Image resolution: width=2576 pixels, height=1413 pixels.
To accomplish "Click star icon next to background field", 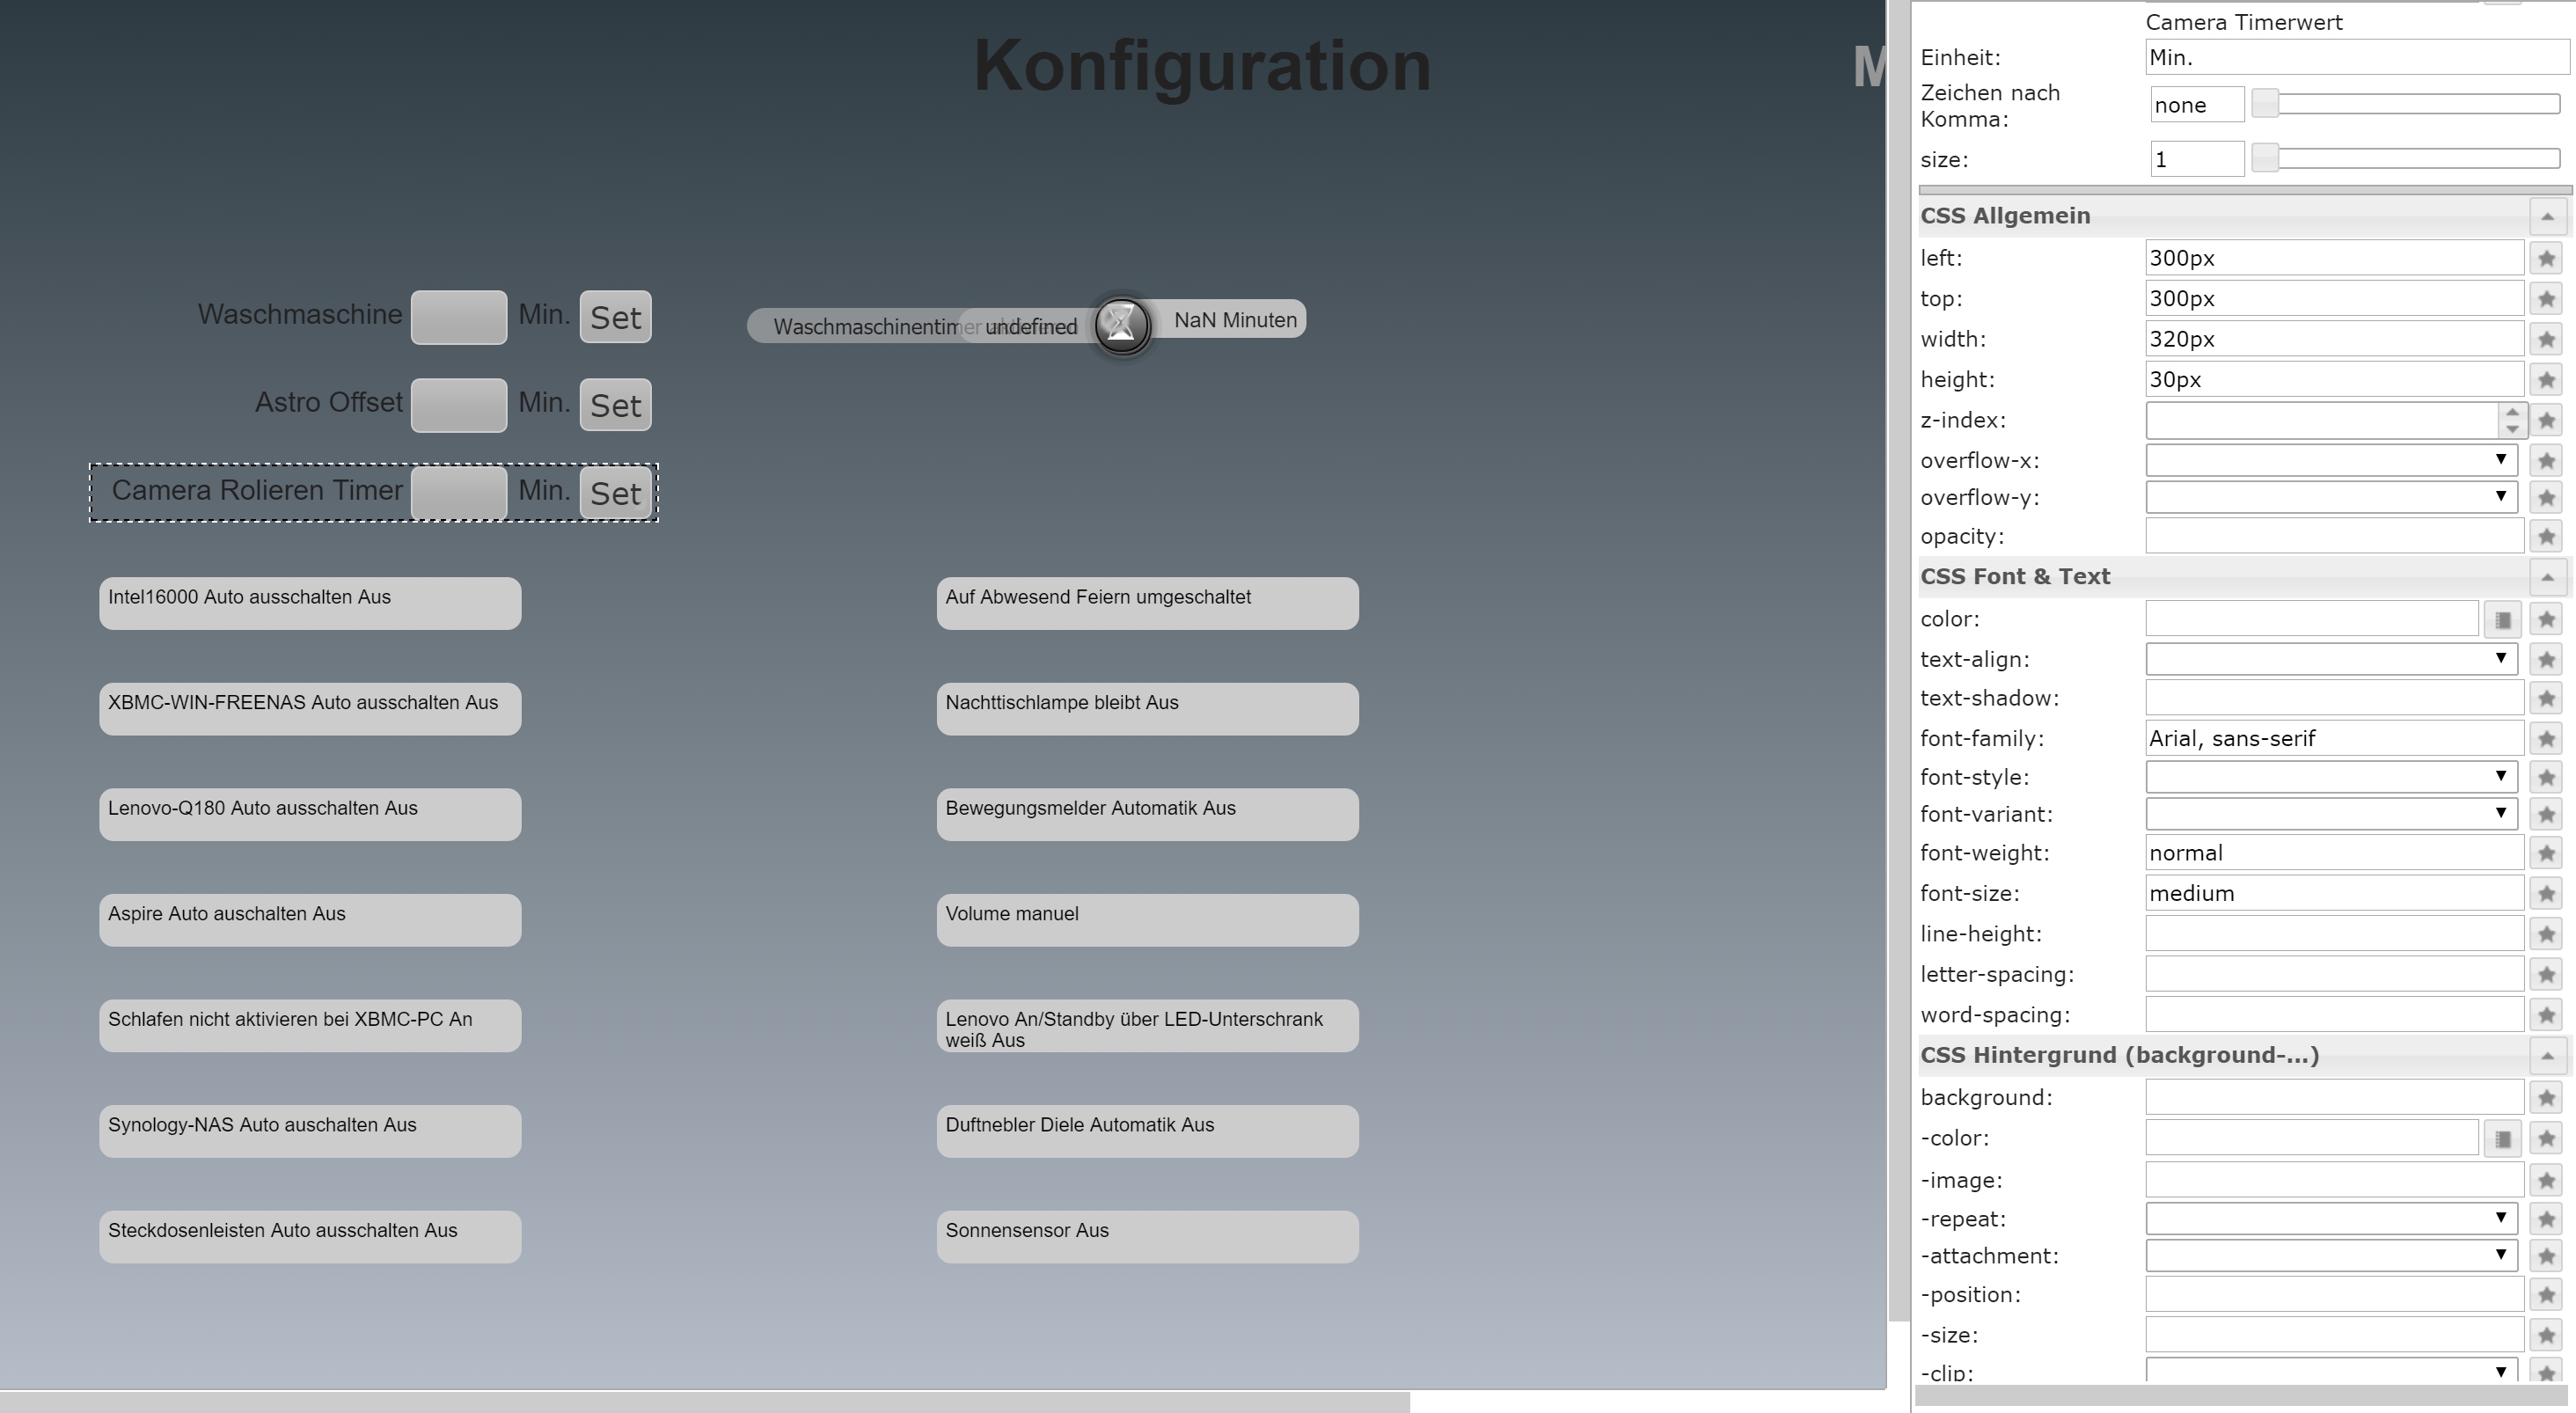I will 2546,1098.
